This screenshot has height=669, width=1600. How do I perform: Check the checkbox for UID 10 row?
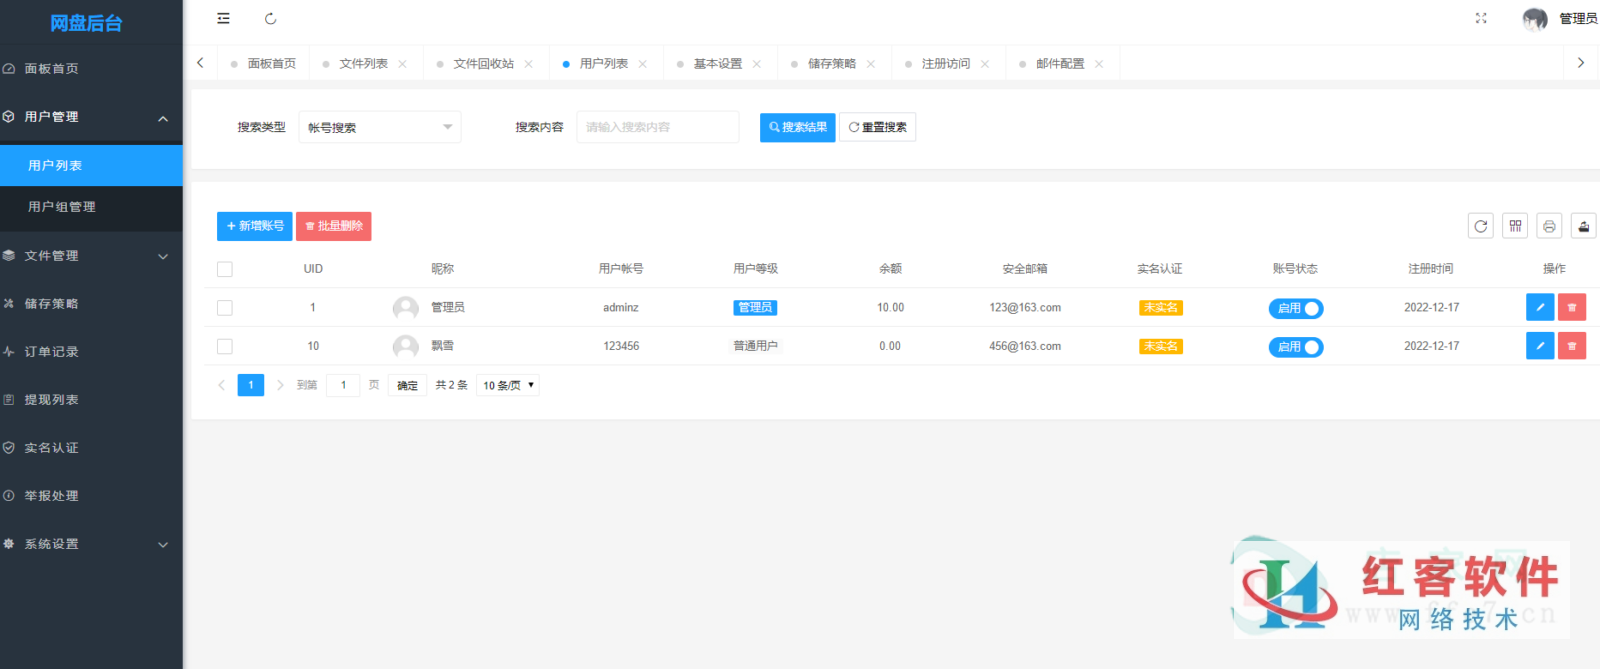[225, 346]
